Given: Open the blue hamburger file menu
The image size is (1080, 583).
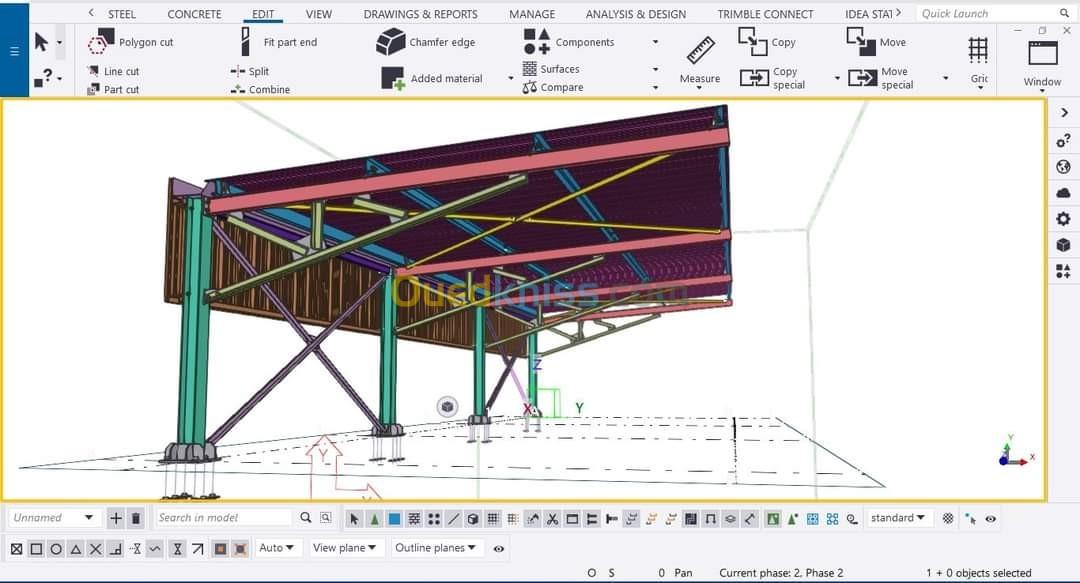Looking at the screenshot, I should pos(14,51).
